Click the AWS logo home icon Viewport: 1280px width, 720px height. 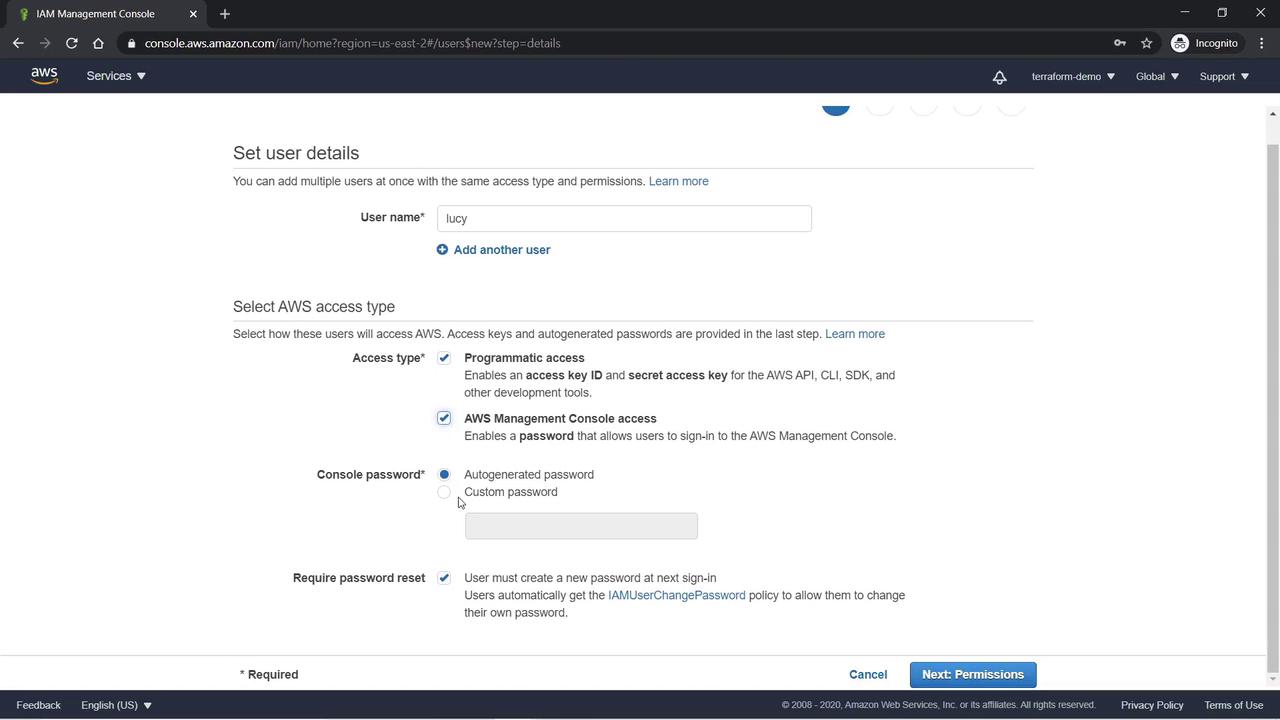coord(44,76)
